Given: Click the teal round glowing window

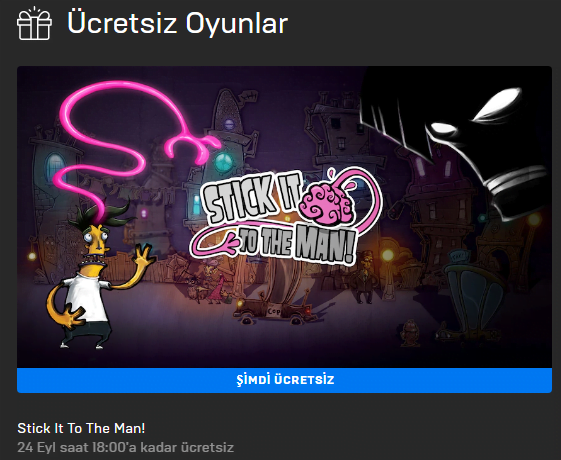Looking at the screenshot, I should [224, 160].
